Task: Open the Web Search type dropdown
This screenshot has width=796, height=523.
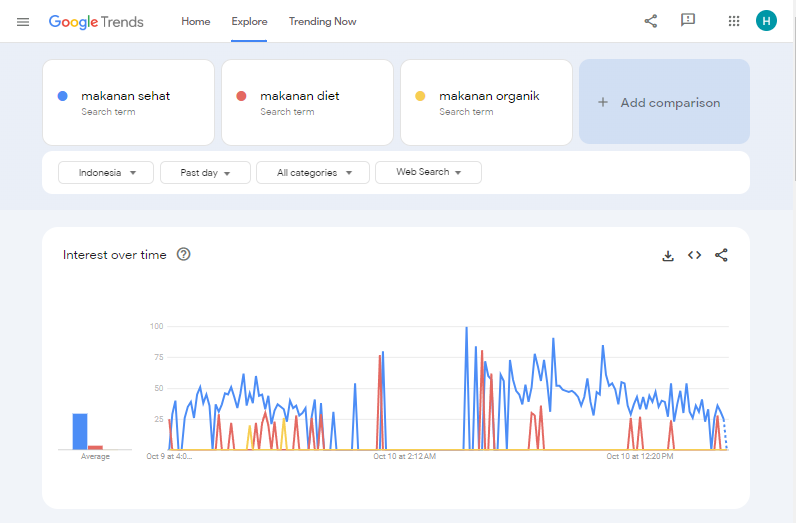Action: (x=428, y=172)
